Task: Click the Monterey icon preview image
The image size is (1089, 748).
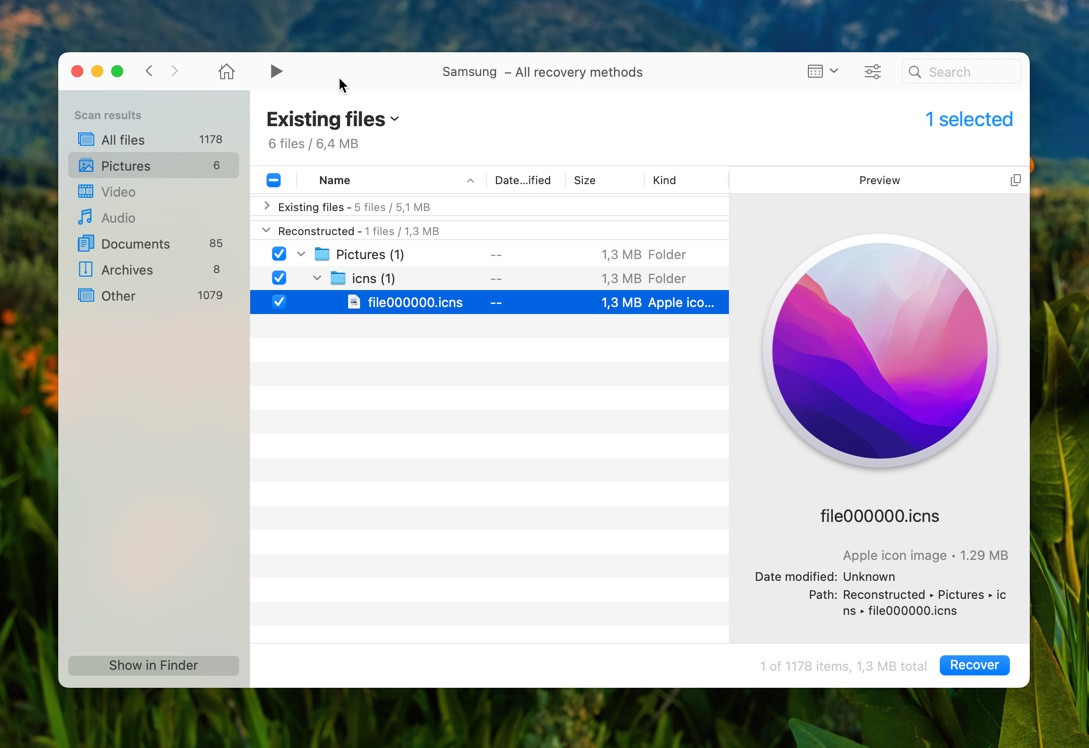Action: point(879,351)
